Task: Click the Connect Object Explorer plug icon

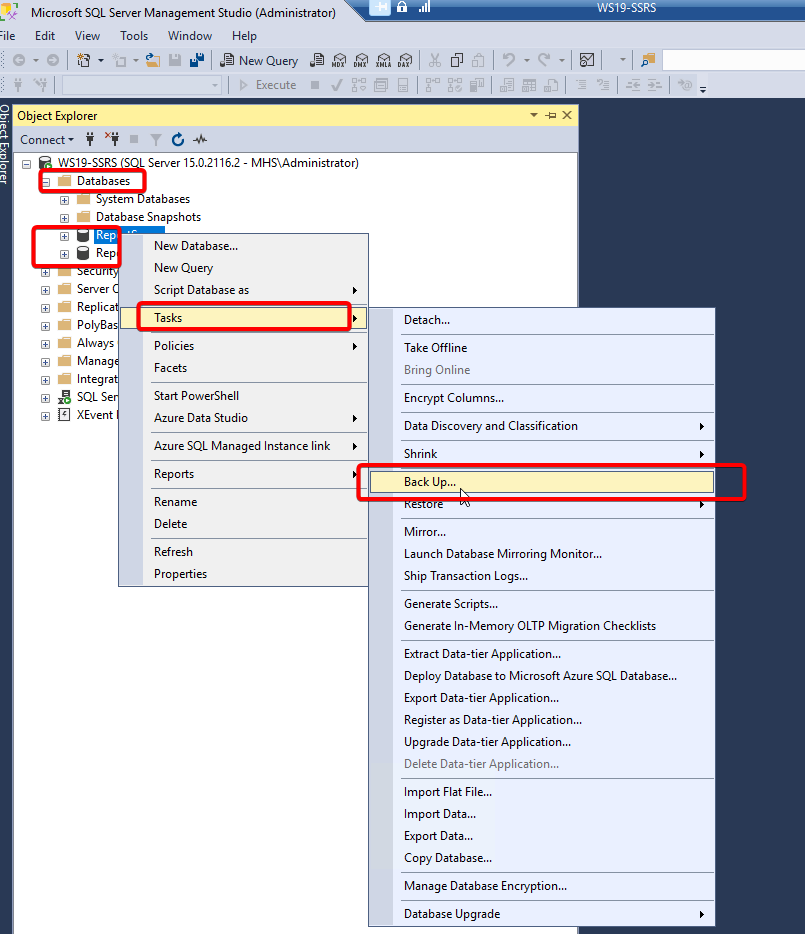Action: 90,139
